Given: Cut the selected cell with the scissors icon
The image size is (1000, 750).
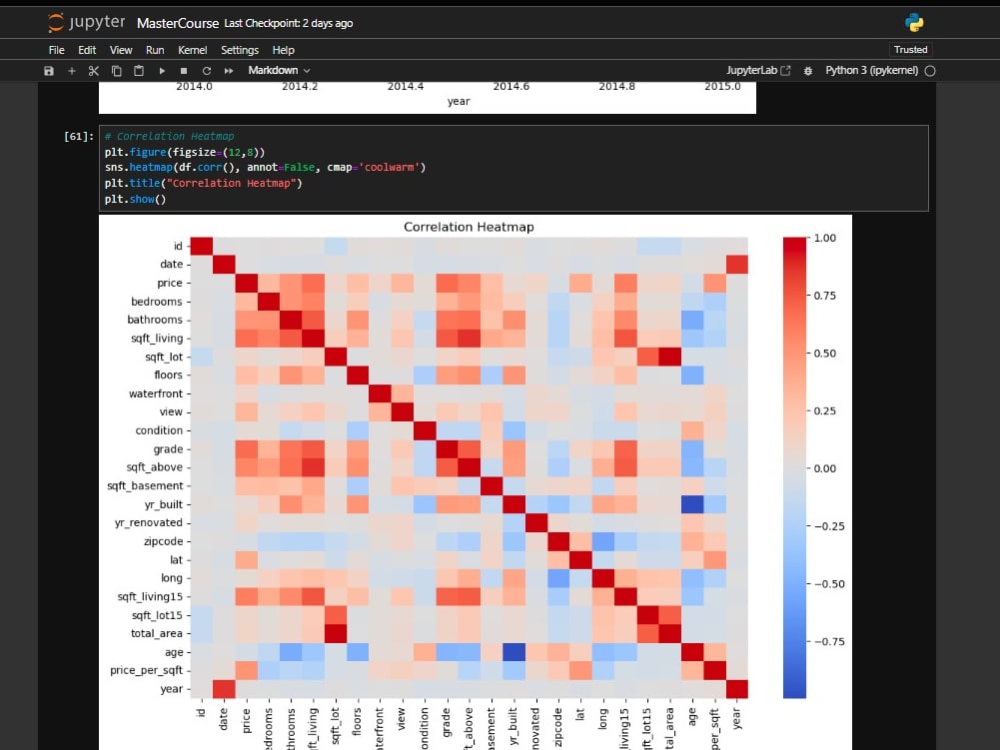Looking at the screenshot, I should [x=94, y=71].
